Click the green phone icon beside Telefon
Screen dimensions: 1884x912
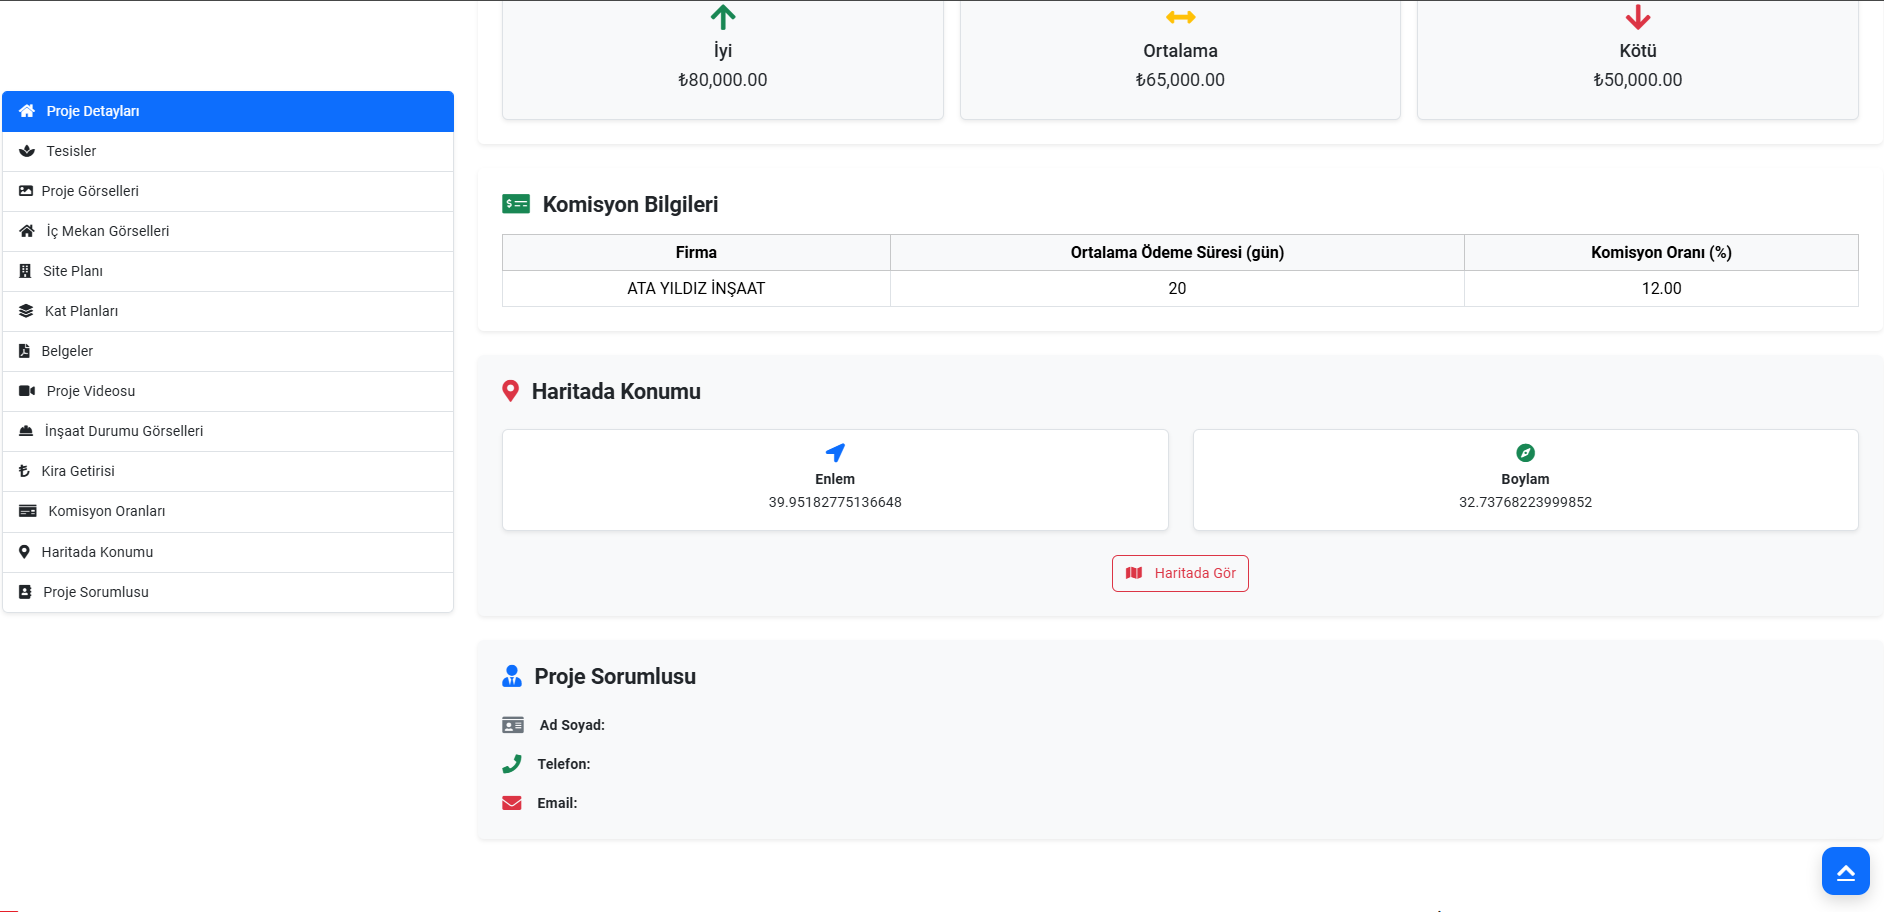pos(512,764)
